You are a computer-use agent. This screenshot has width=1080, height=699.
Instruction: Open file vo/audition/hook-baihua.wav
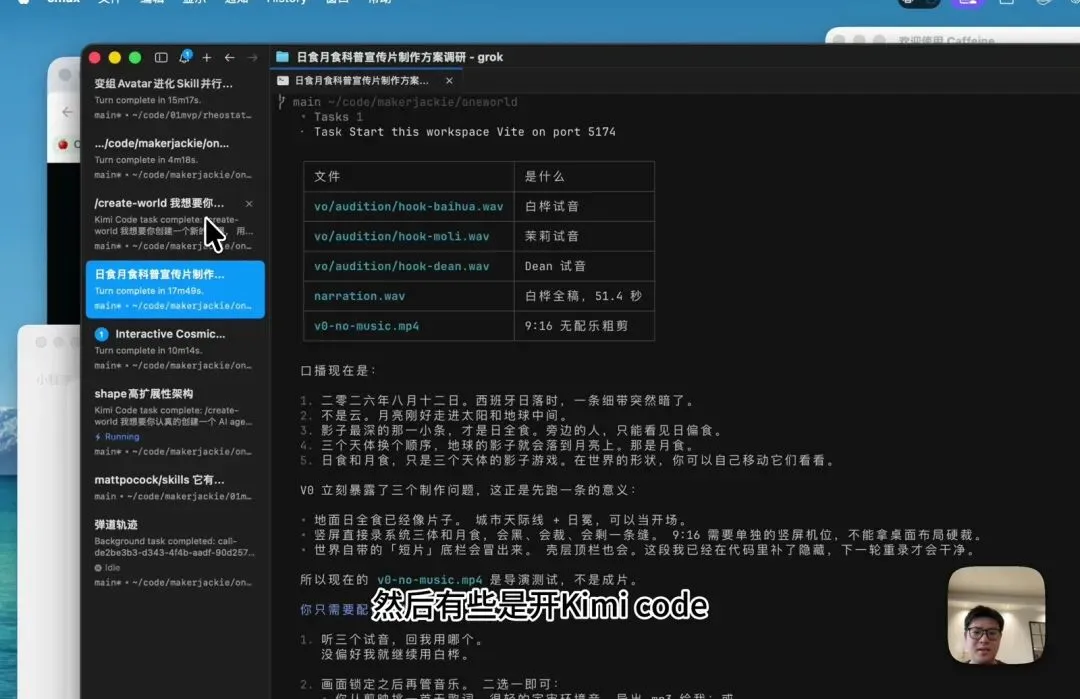408,207
